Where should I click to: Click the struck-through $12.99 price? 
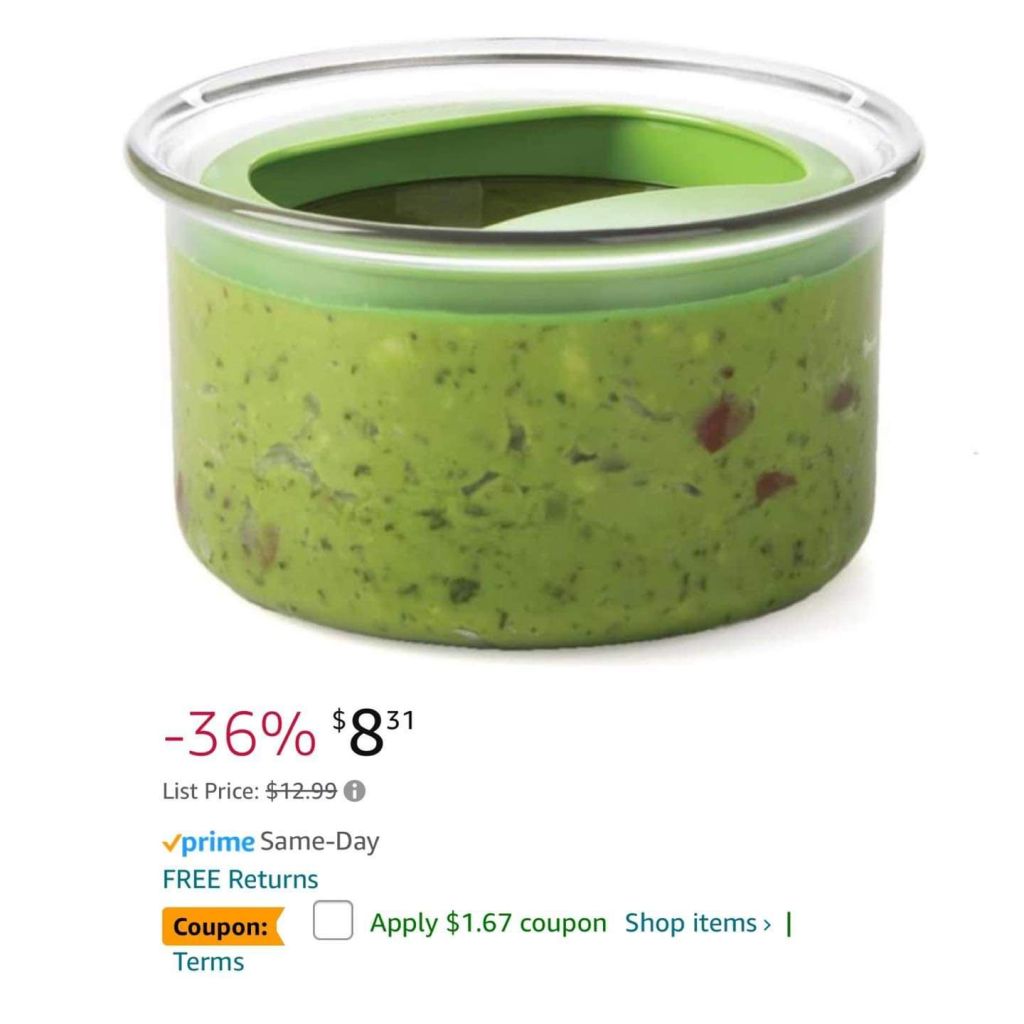[x=301, y=791]
